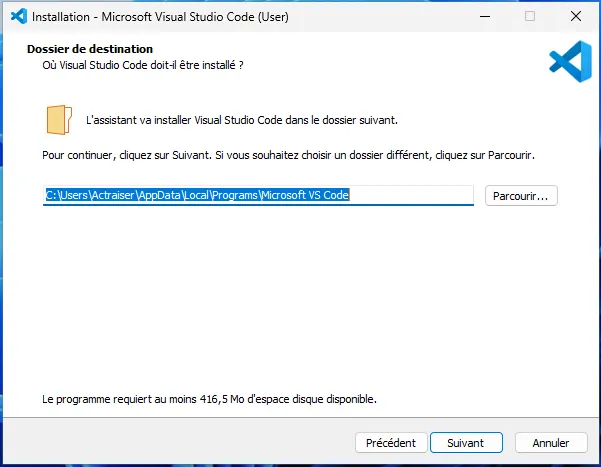Viewport: 601px width, 467px height.
Task: Click the large blue VS Code logo
Action: tap(570, 61)
